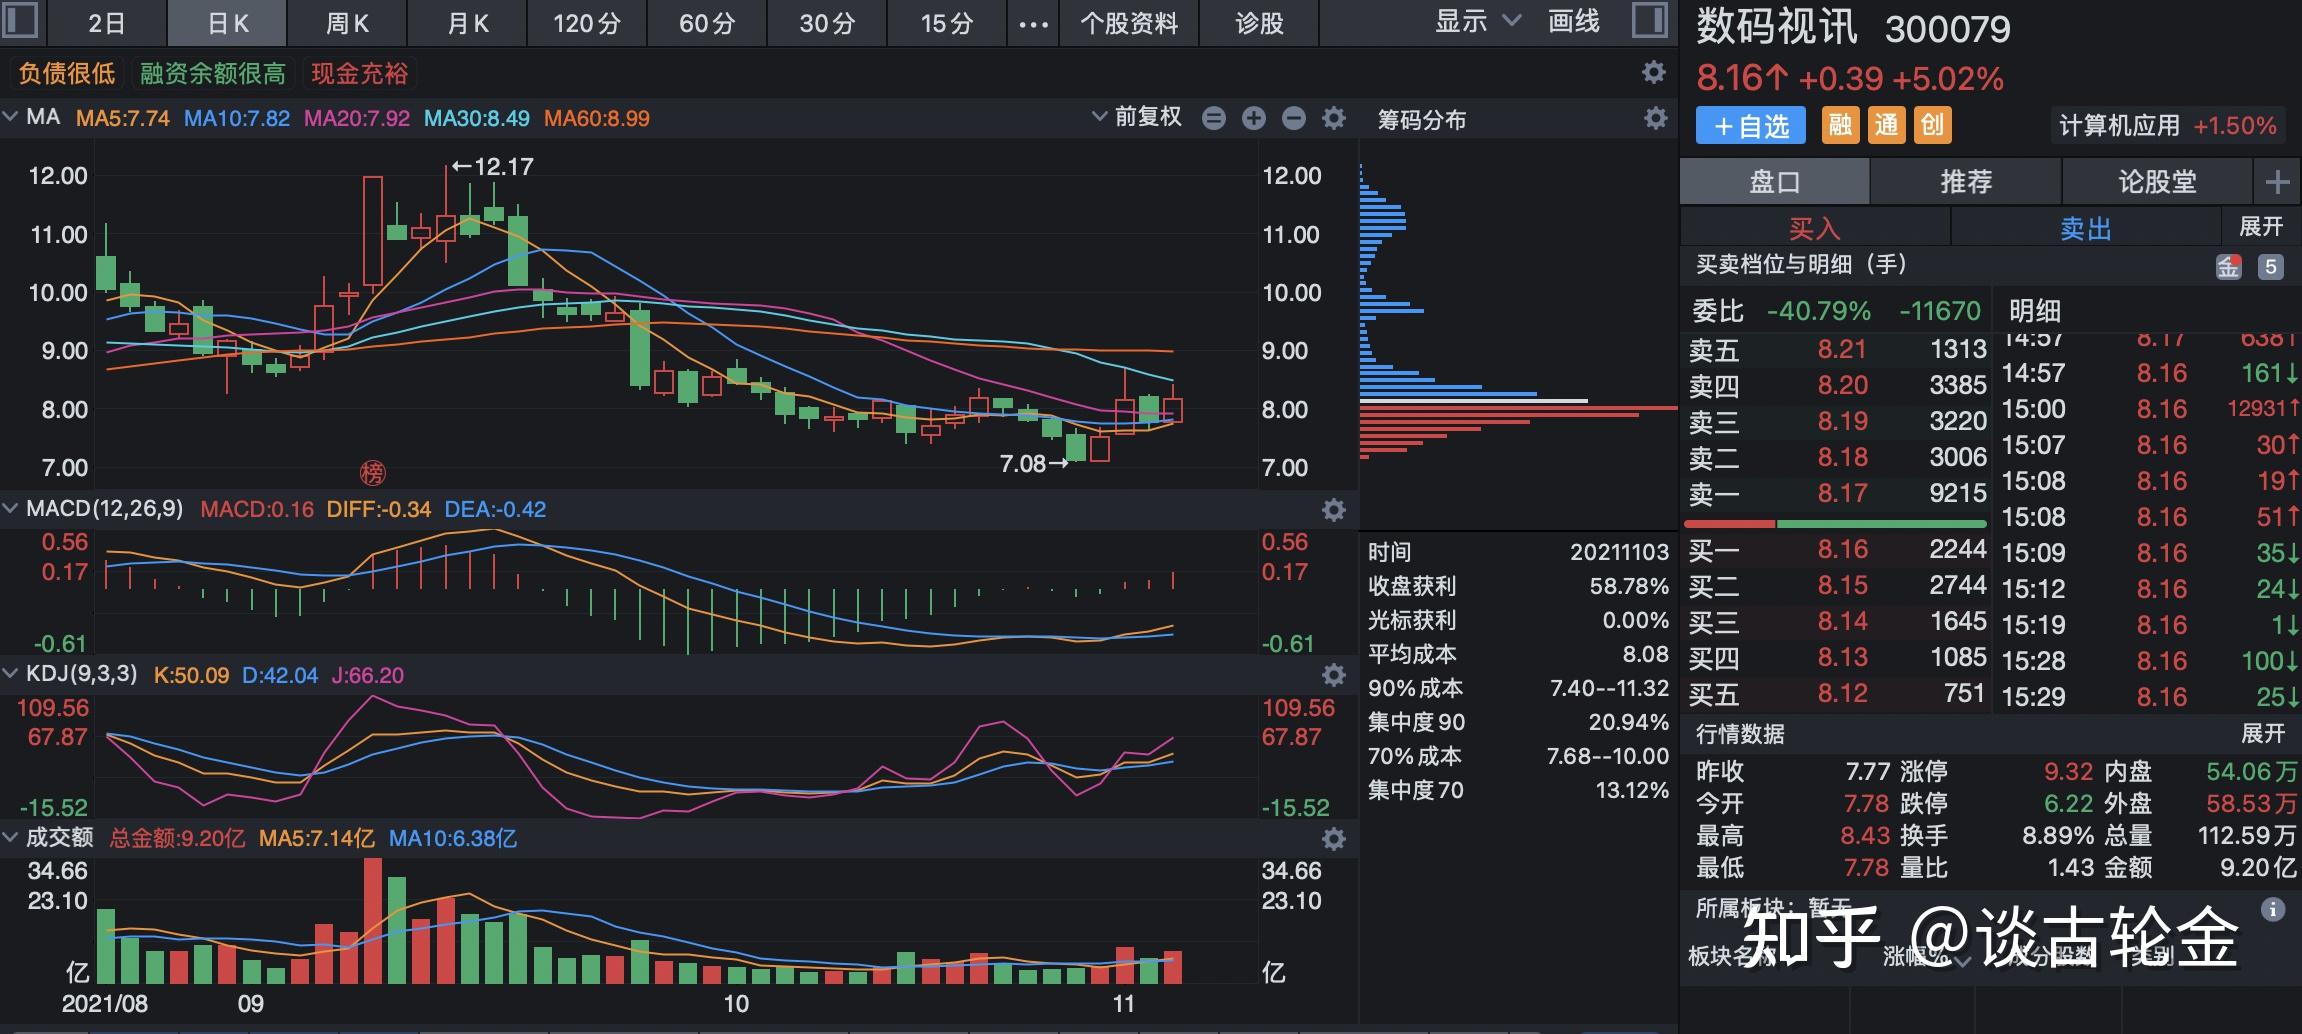Image resolution: width=2302 pixels, height=1034 pixels.
Task: Collapse the KDJ panel chevron
Action: [x=11, y=673]
